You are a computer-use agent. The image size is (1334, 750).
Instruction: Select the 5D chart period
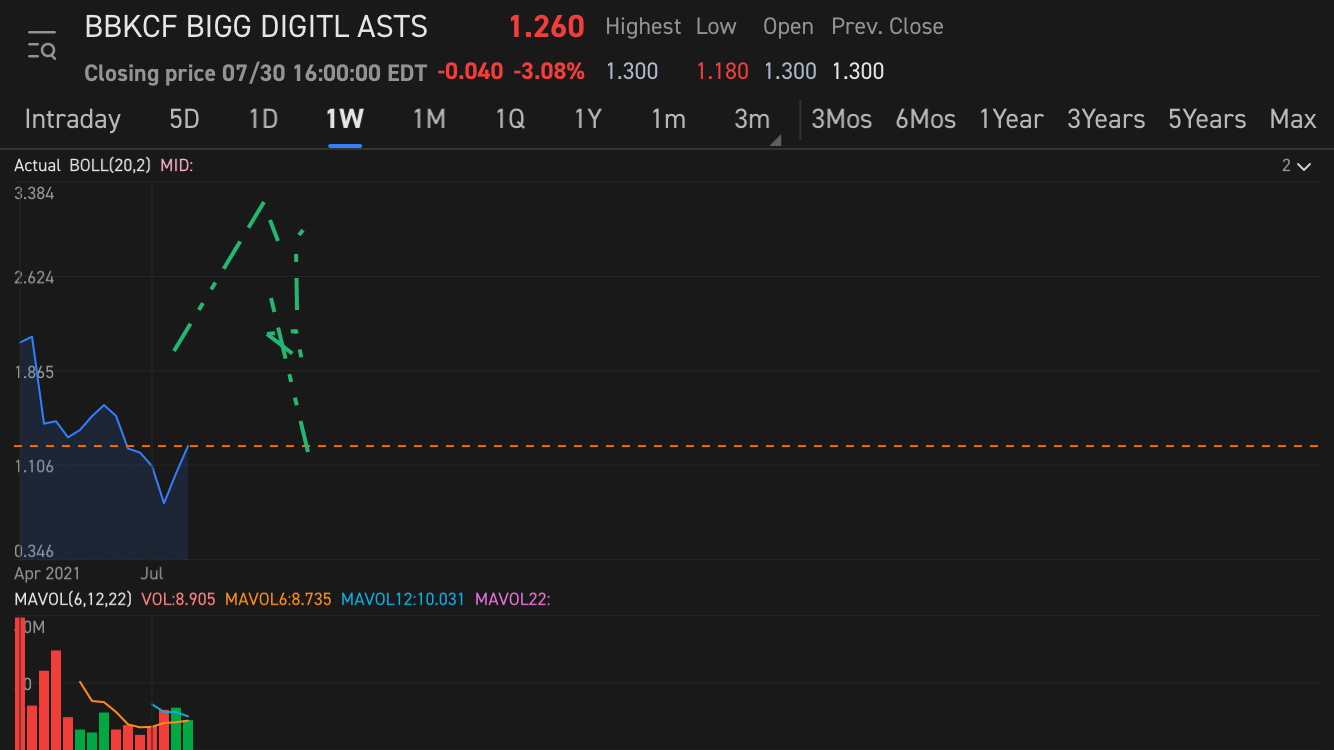pyautogui.click(x=184, y=119)
